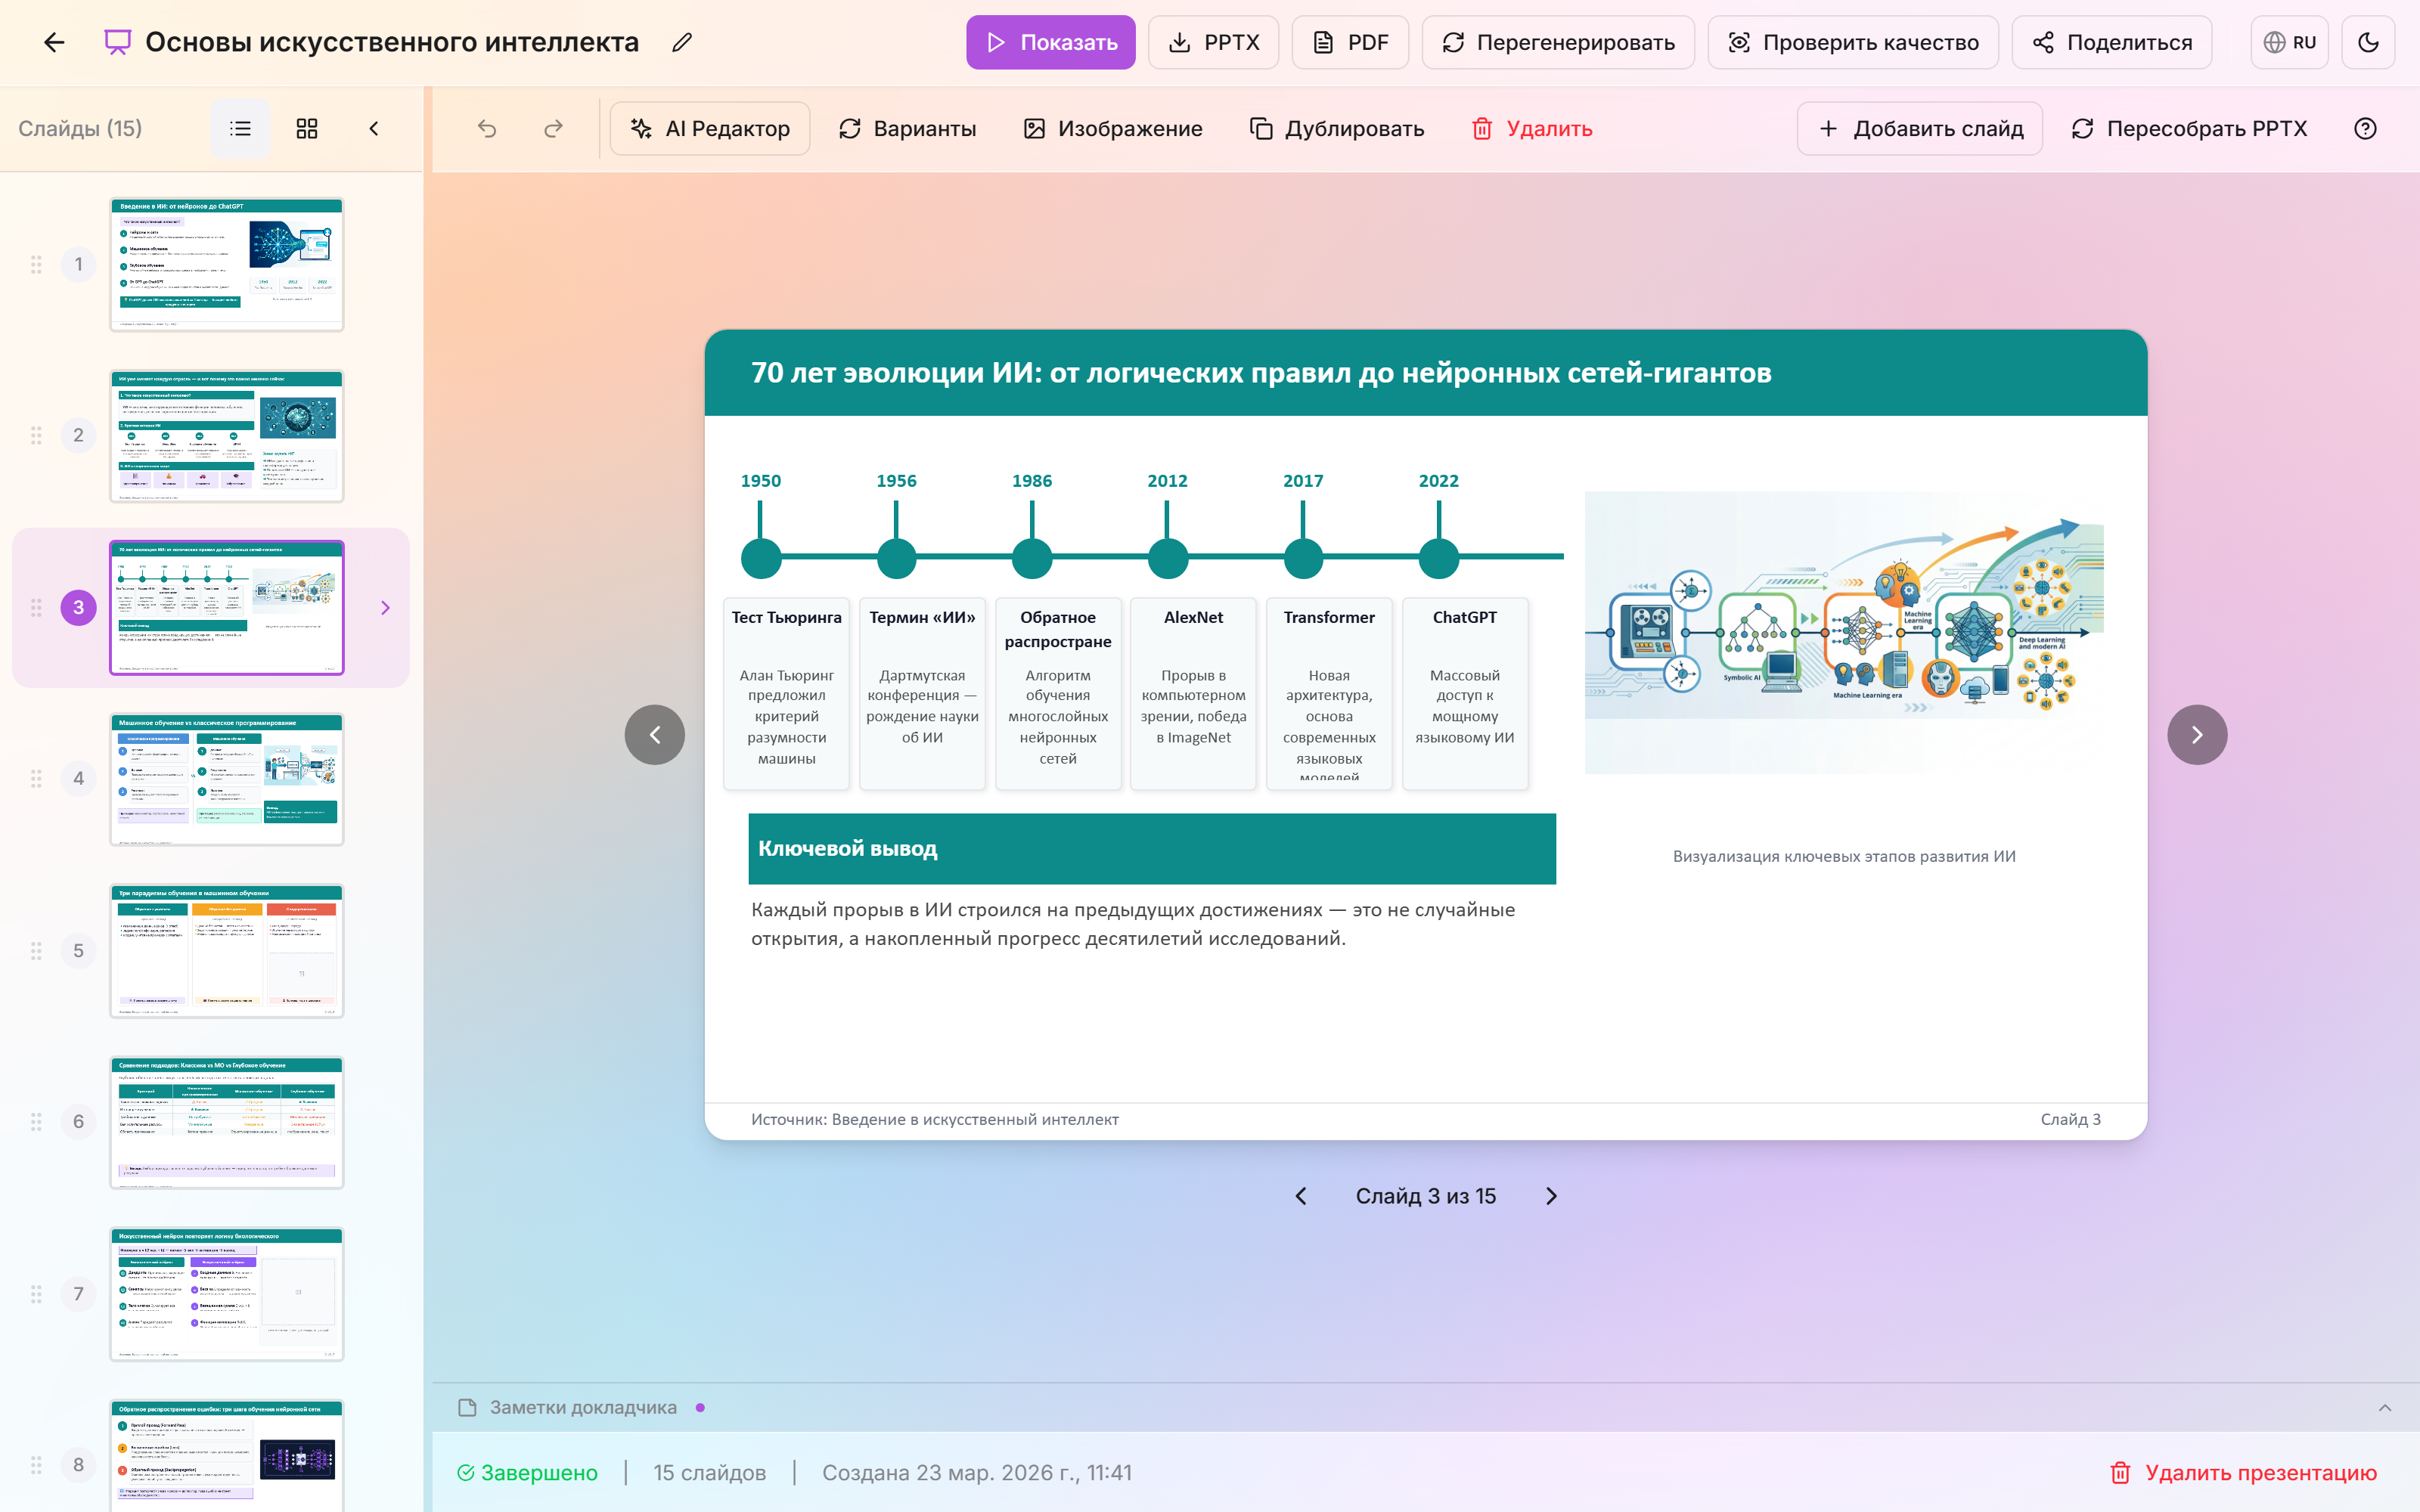This screenshot has height=1512, width=2420.
Task: Click the redo arrow icon
Action: coord(553,128)
